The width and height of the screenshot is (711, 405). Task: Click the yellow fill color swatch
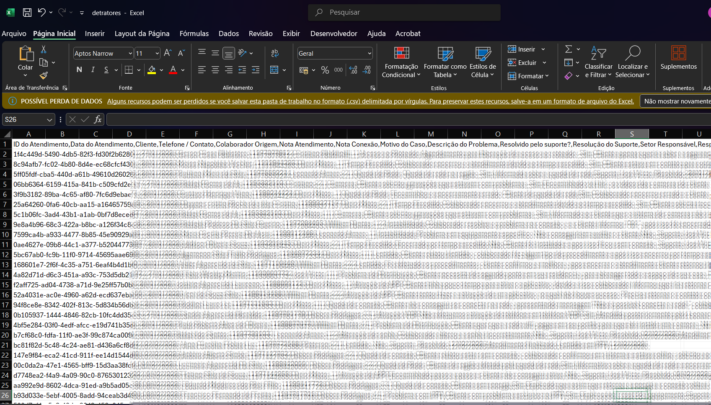pos(151,71)
